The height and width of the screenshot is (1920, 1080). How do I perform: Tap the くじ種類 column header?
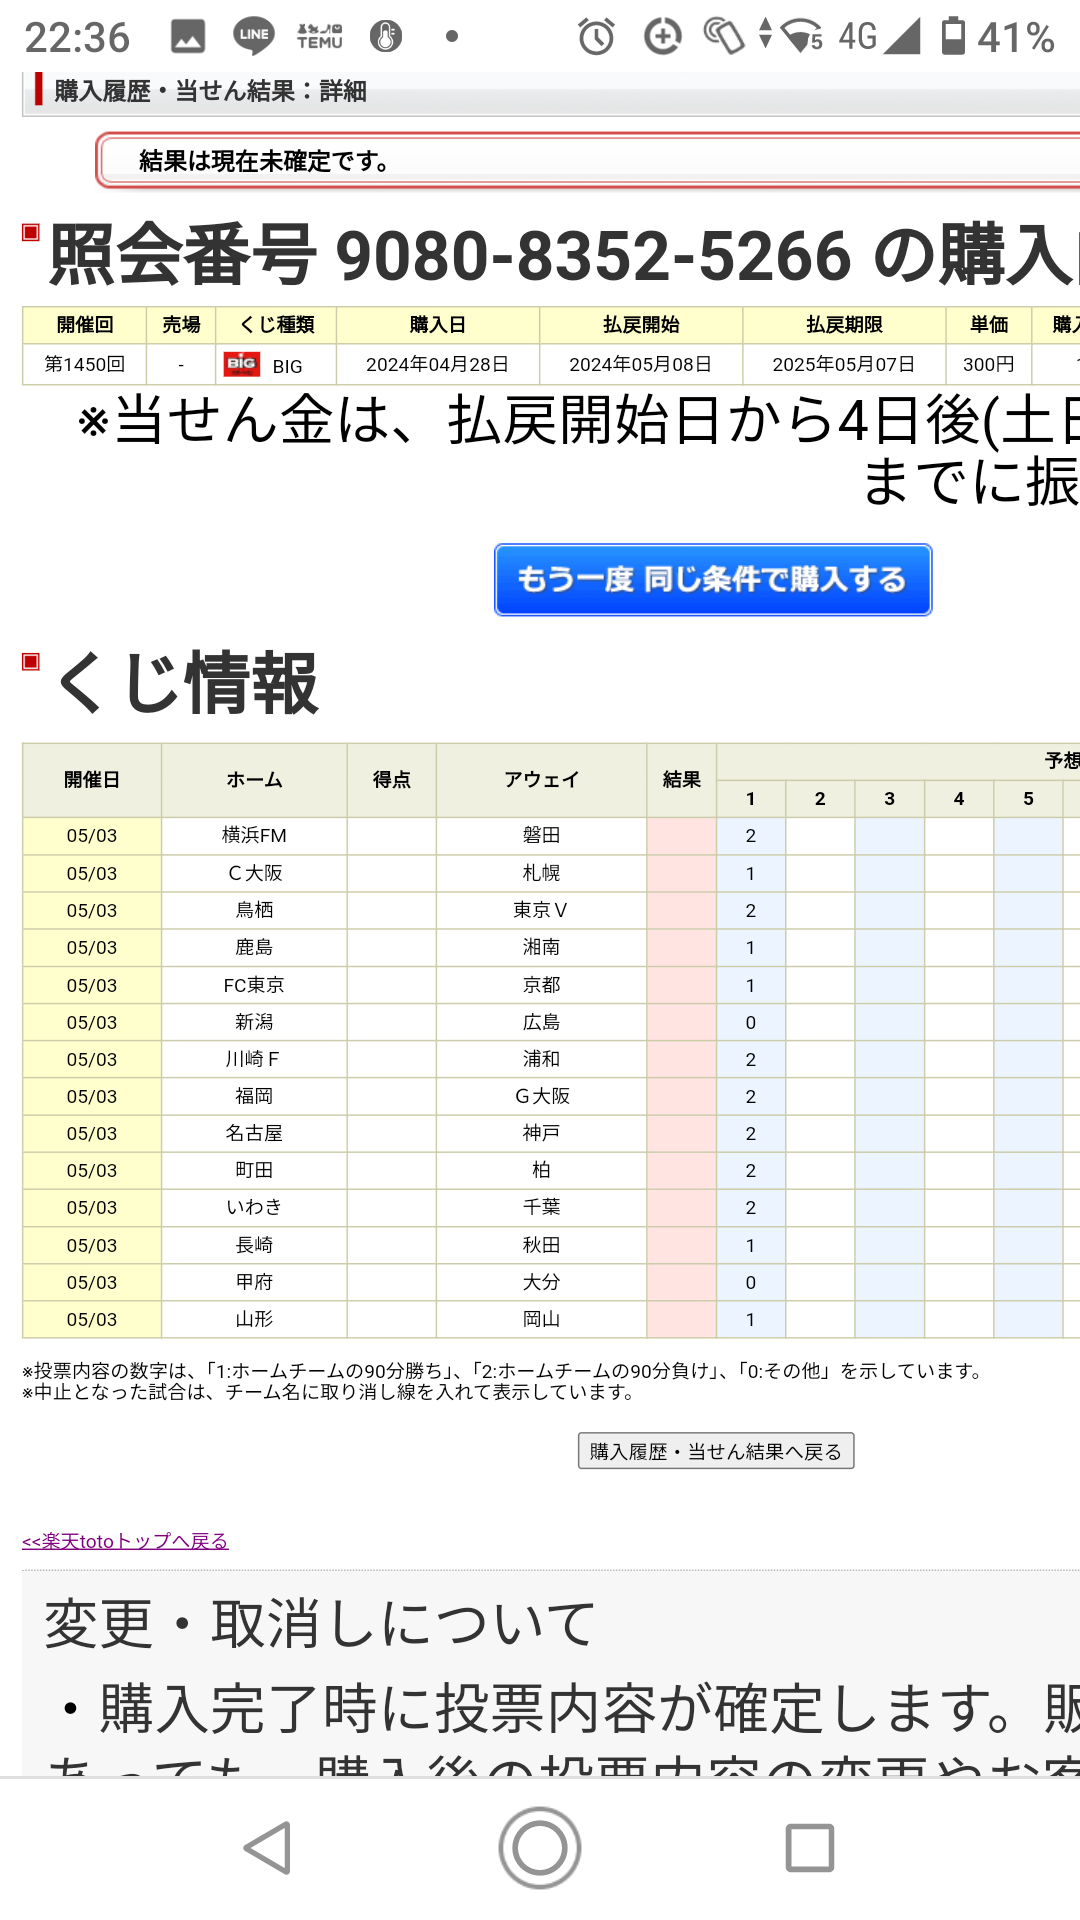click(276, 325)
